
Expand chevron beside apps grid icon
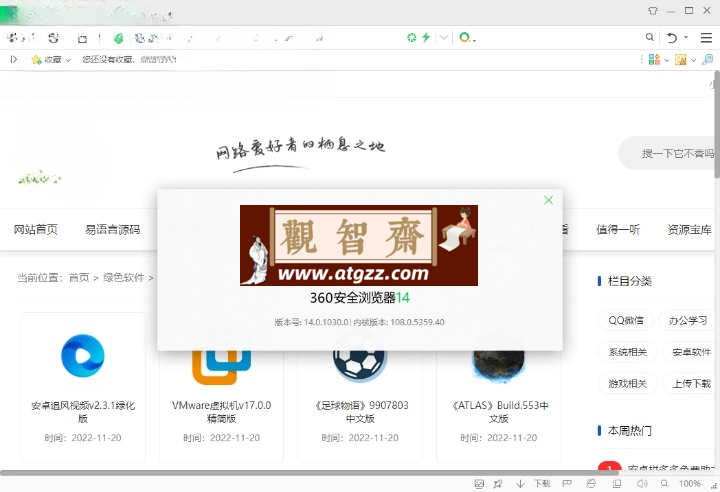[x=666, y=60]
